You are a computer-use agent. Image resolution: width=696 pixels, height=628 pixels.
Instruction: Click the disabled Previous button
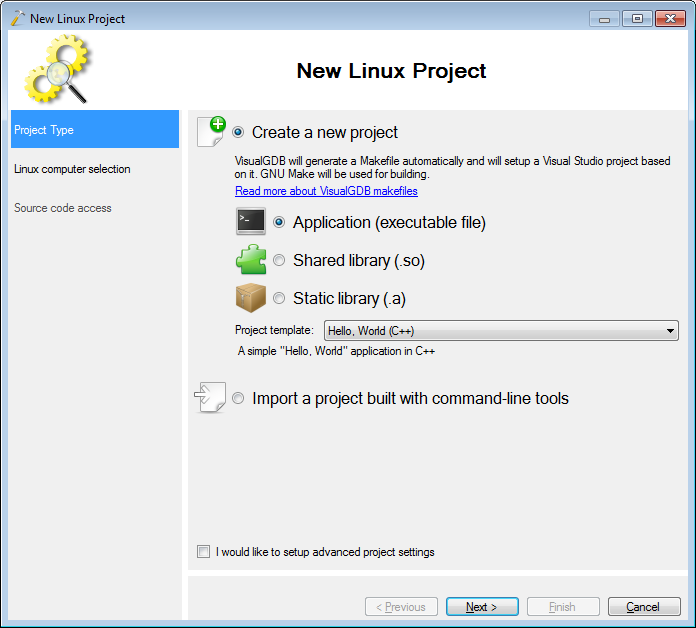pyautogui.click(x=401, y=607)
